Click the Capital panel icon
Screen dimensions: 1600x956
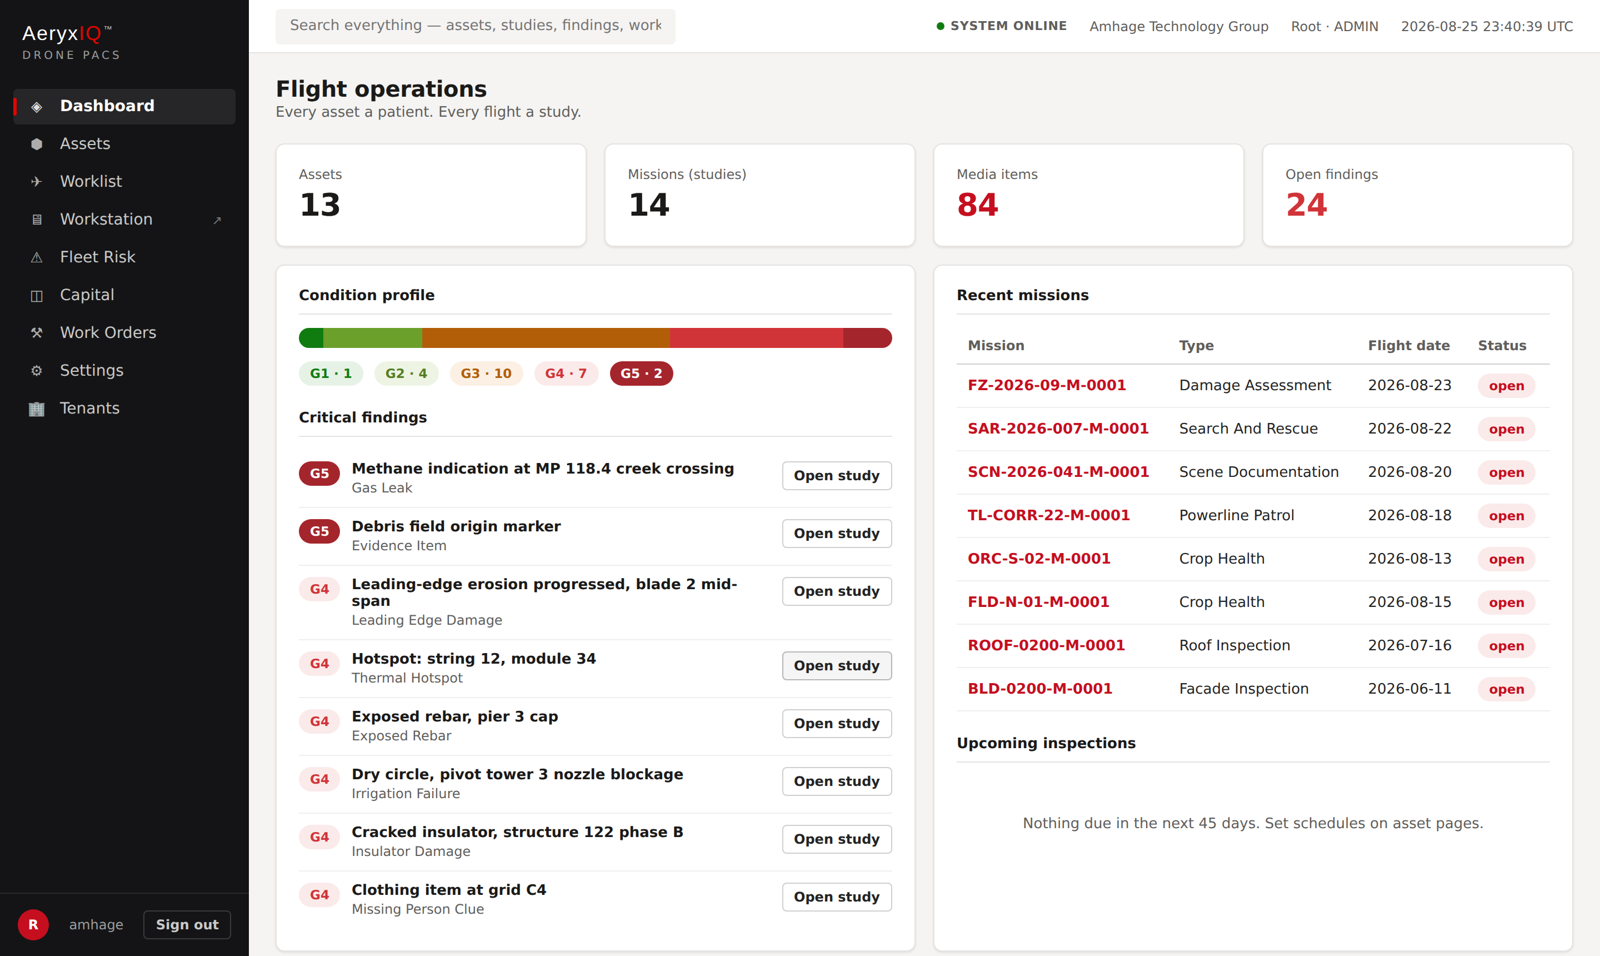tap(37, 296)
